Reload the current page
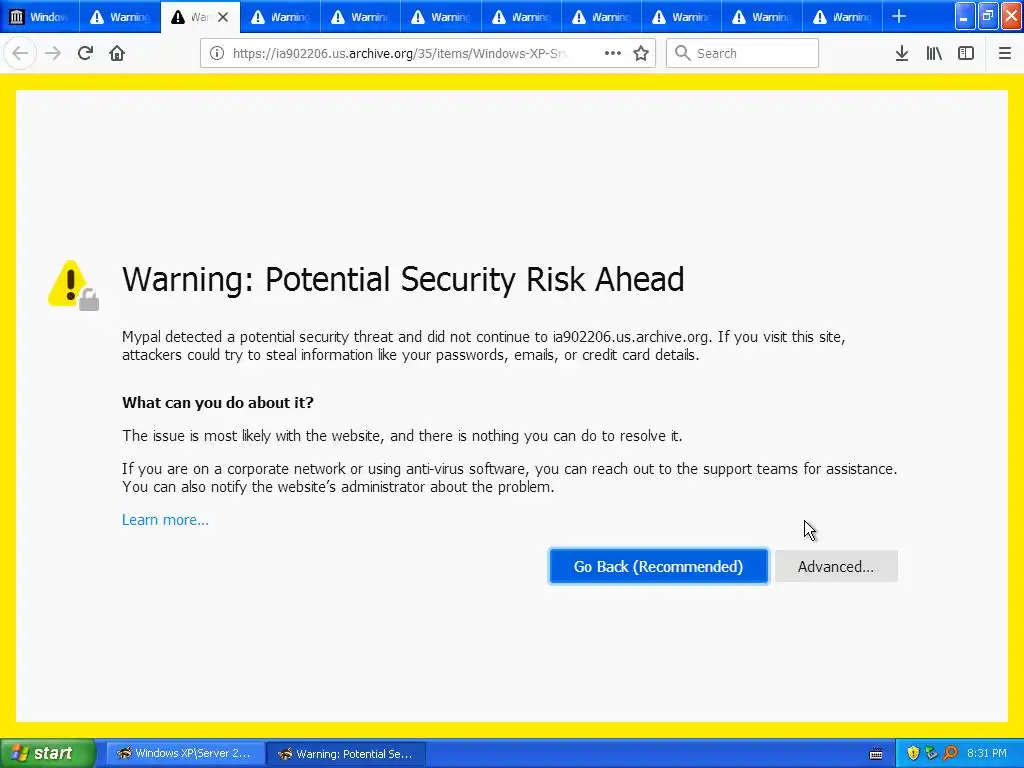This screenshot has height=768, width=1024. tap(85, 54)
